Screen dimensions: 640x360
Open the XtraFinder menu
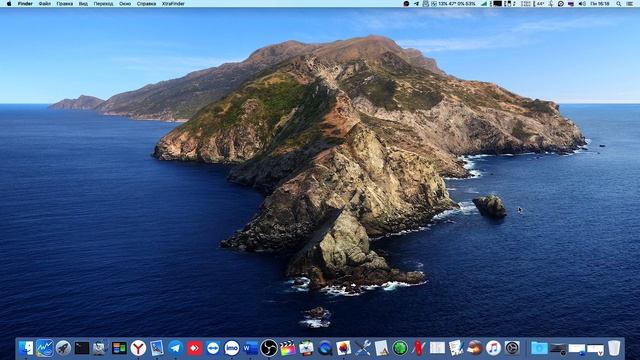click(x=173, y=4)
